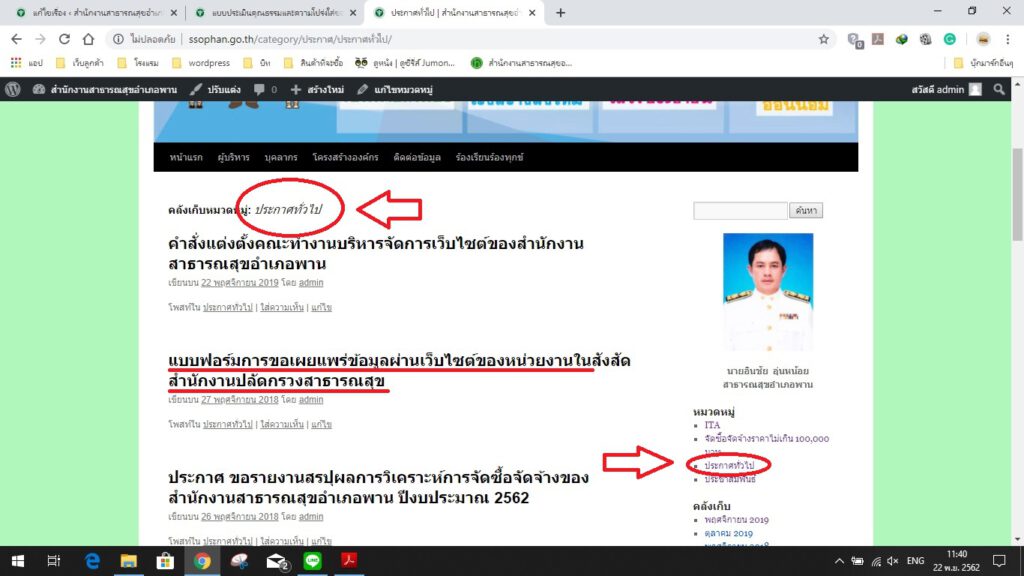The image size is (1024, 576).
Task: Open comments bubble in admin bar
Action: coord(265,89)
